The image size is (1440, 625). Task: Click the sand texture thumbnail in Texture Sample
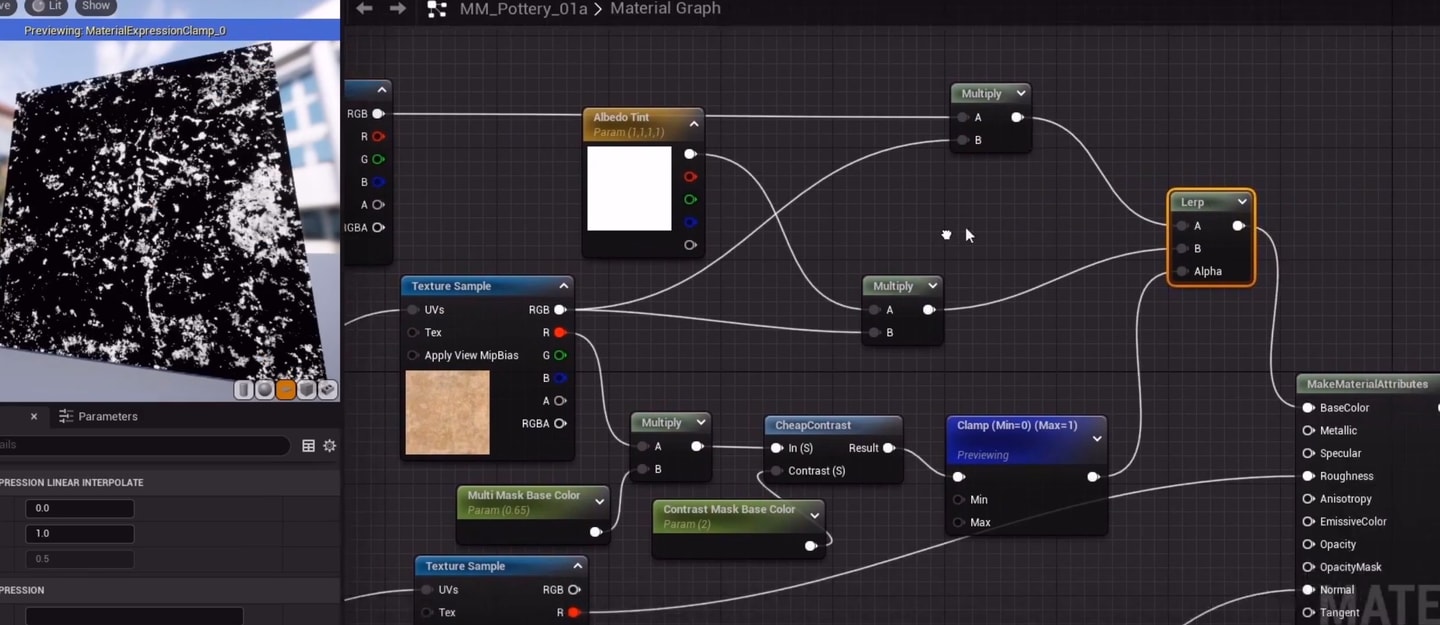(x=448, y=412)
